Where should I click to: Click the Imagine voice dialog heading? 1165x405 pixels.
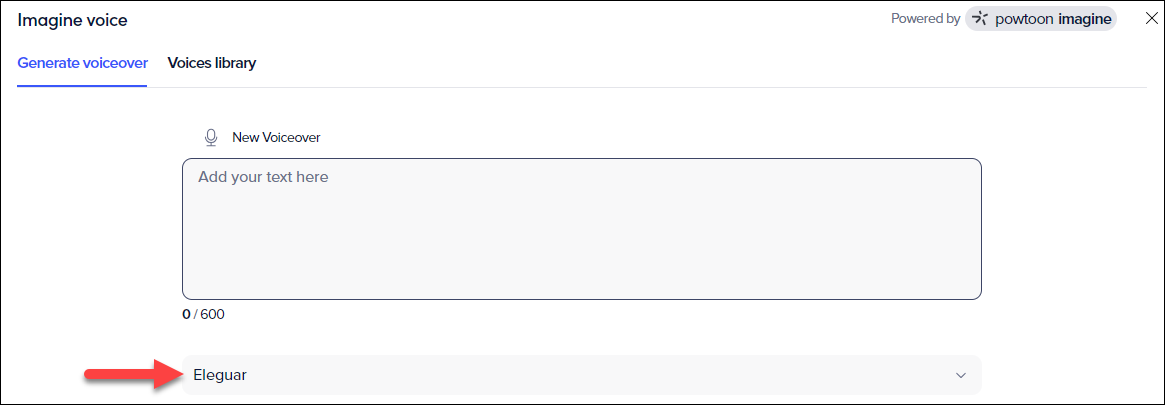[x=73, y=21]
